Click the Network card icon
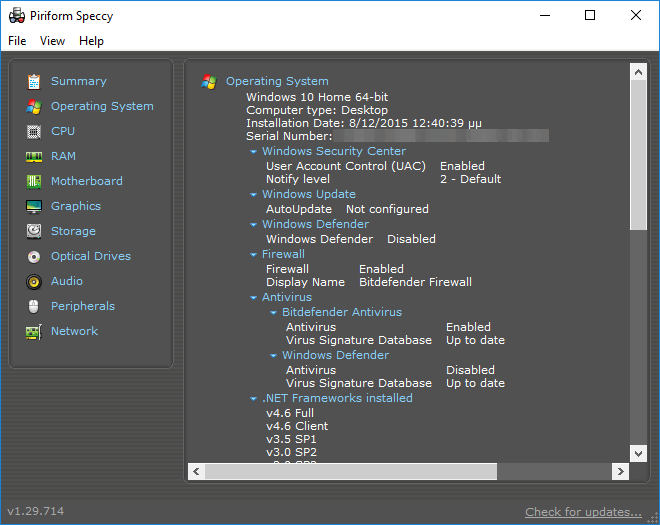The width and height of the screenshot is (660, 525). click(x=34, y=332)
